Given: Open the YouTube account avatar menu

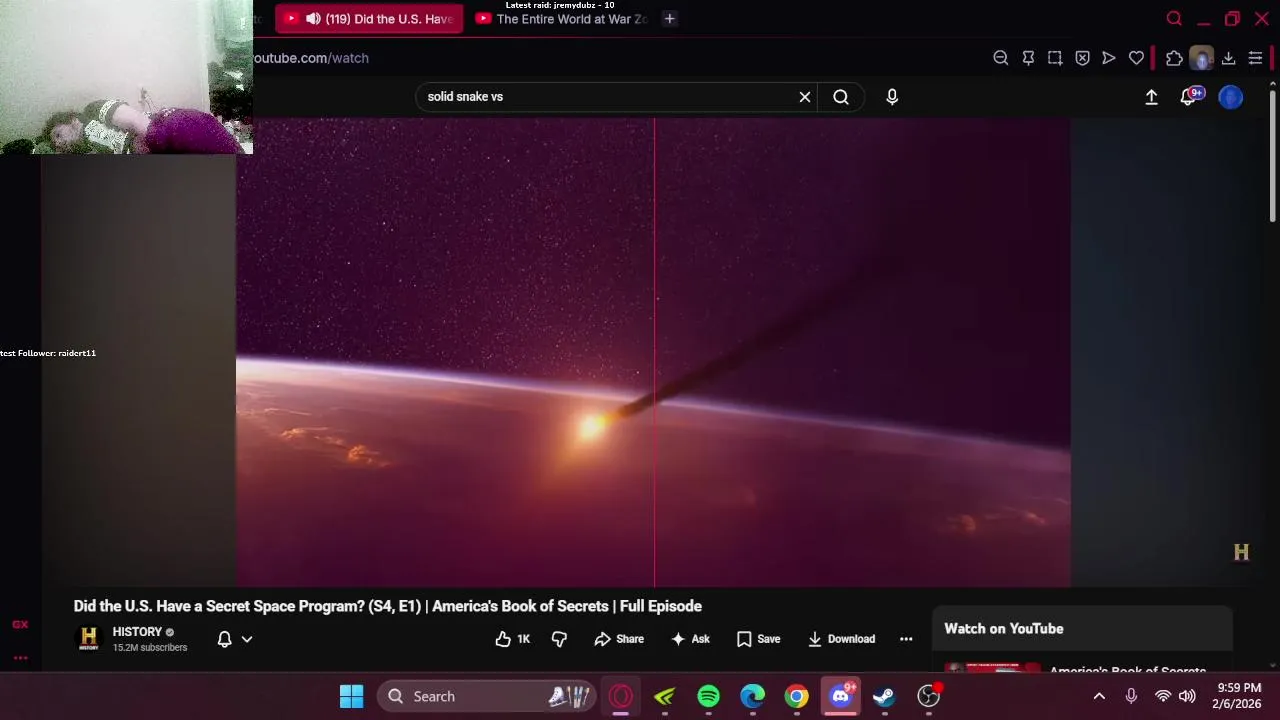Looking at the screenshot, I should click(x=1231, y=97).
